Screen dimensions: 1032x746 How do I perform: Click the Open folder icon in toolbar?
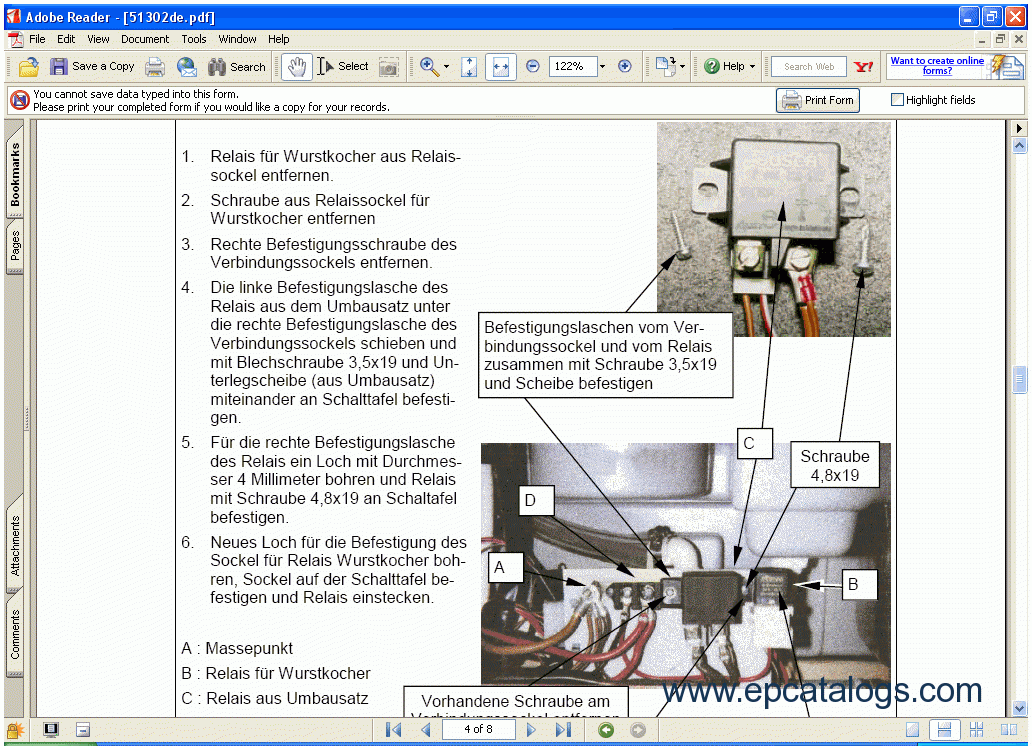coord(28,67)
